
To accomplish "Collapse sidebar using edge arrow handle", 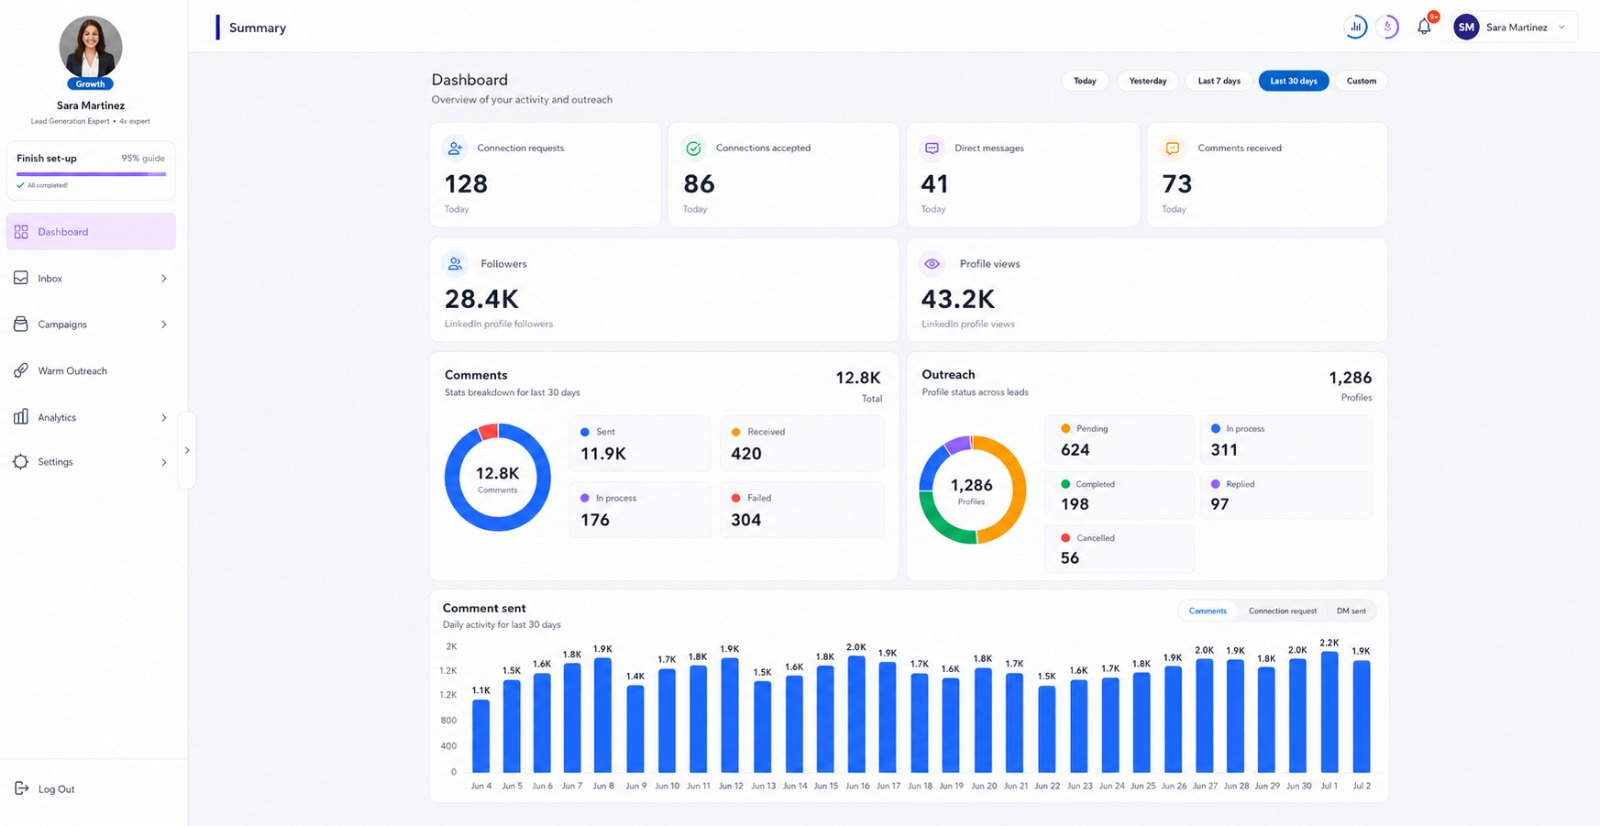I will [x=187, y=451].
